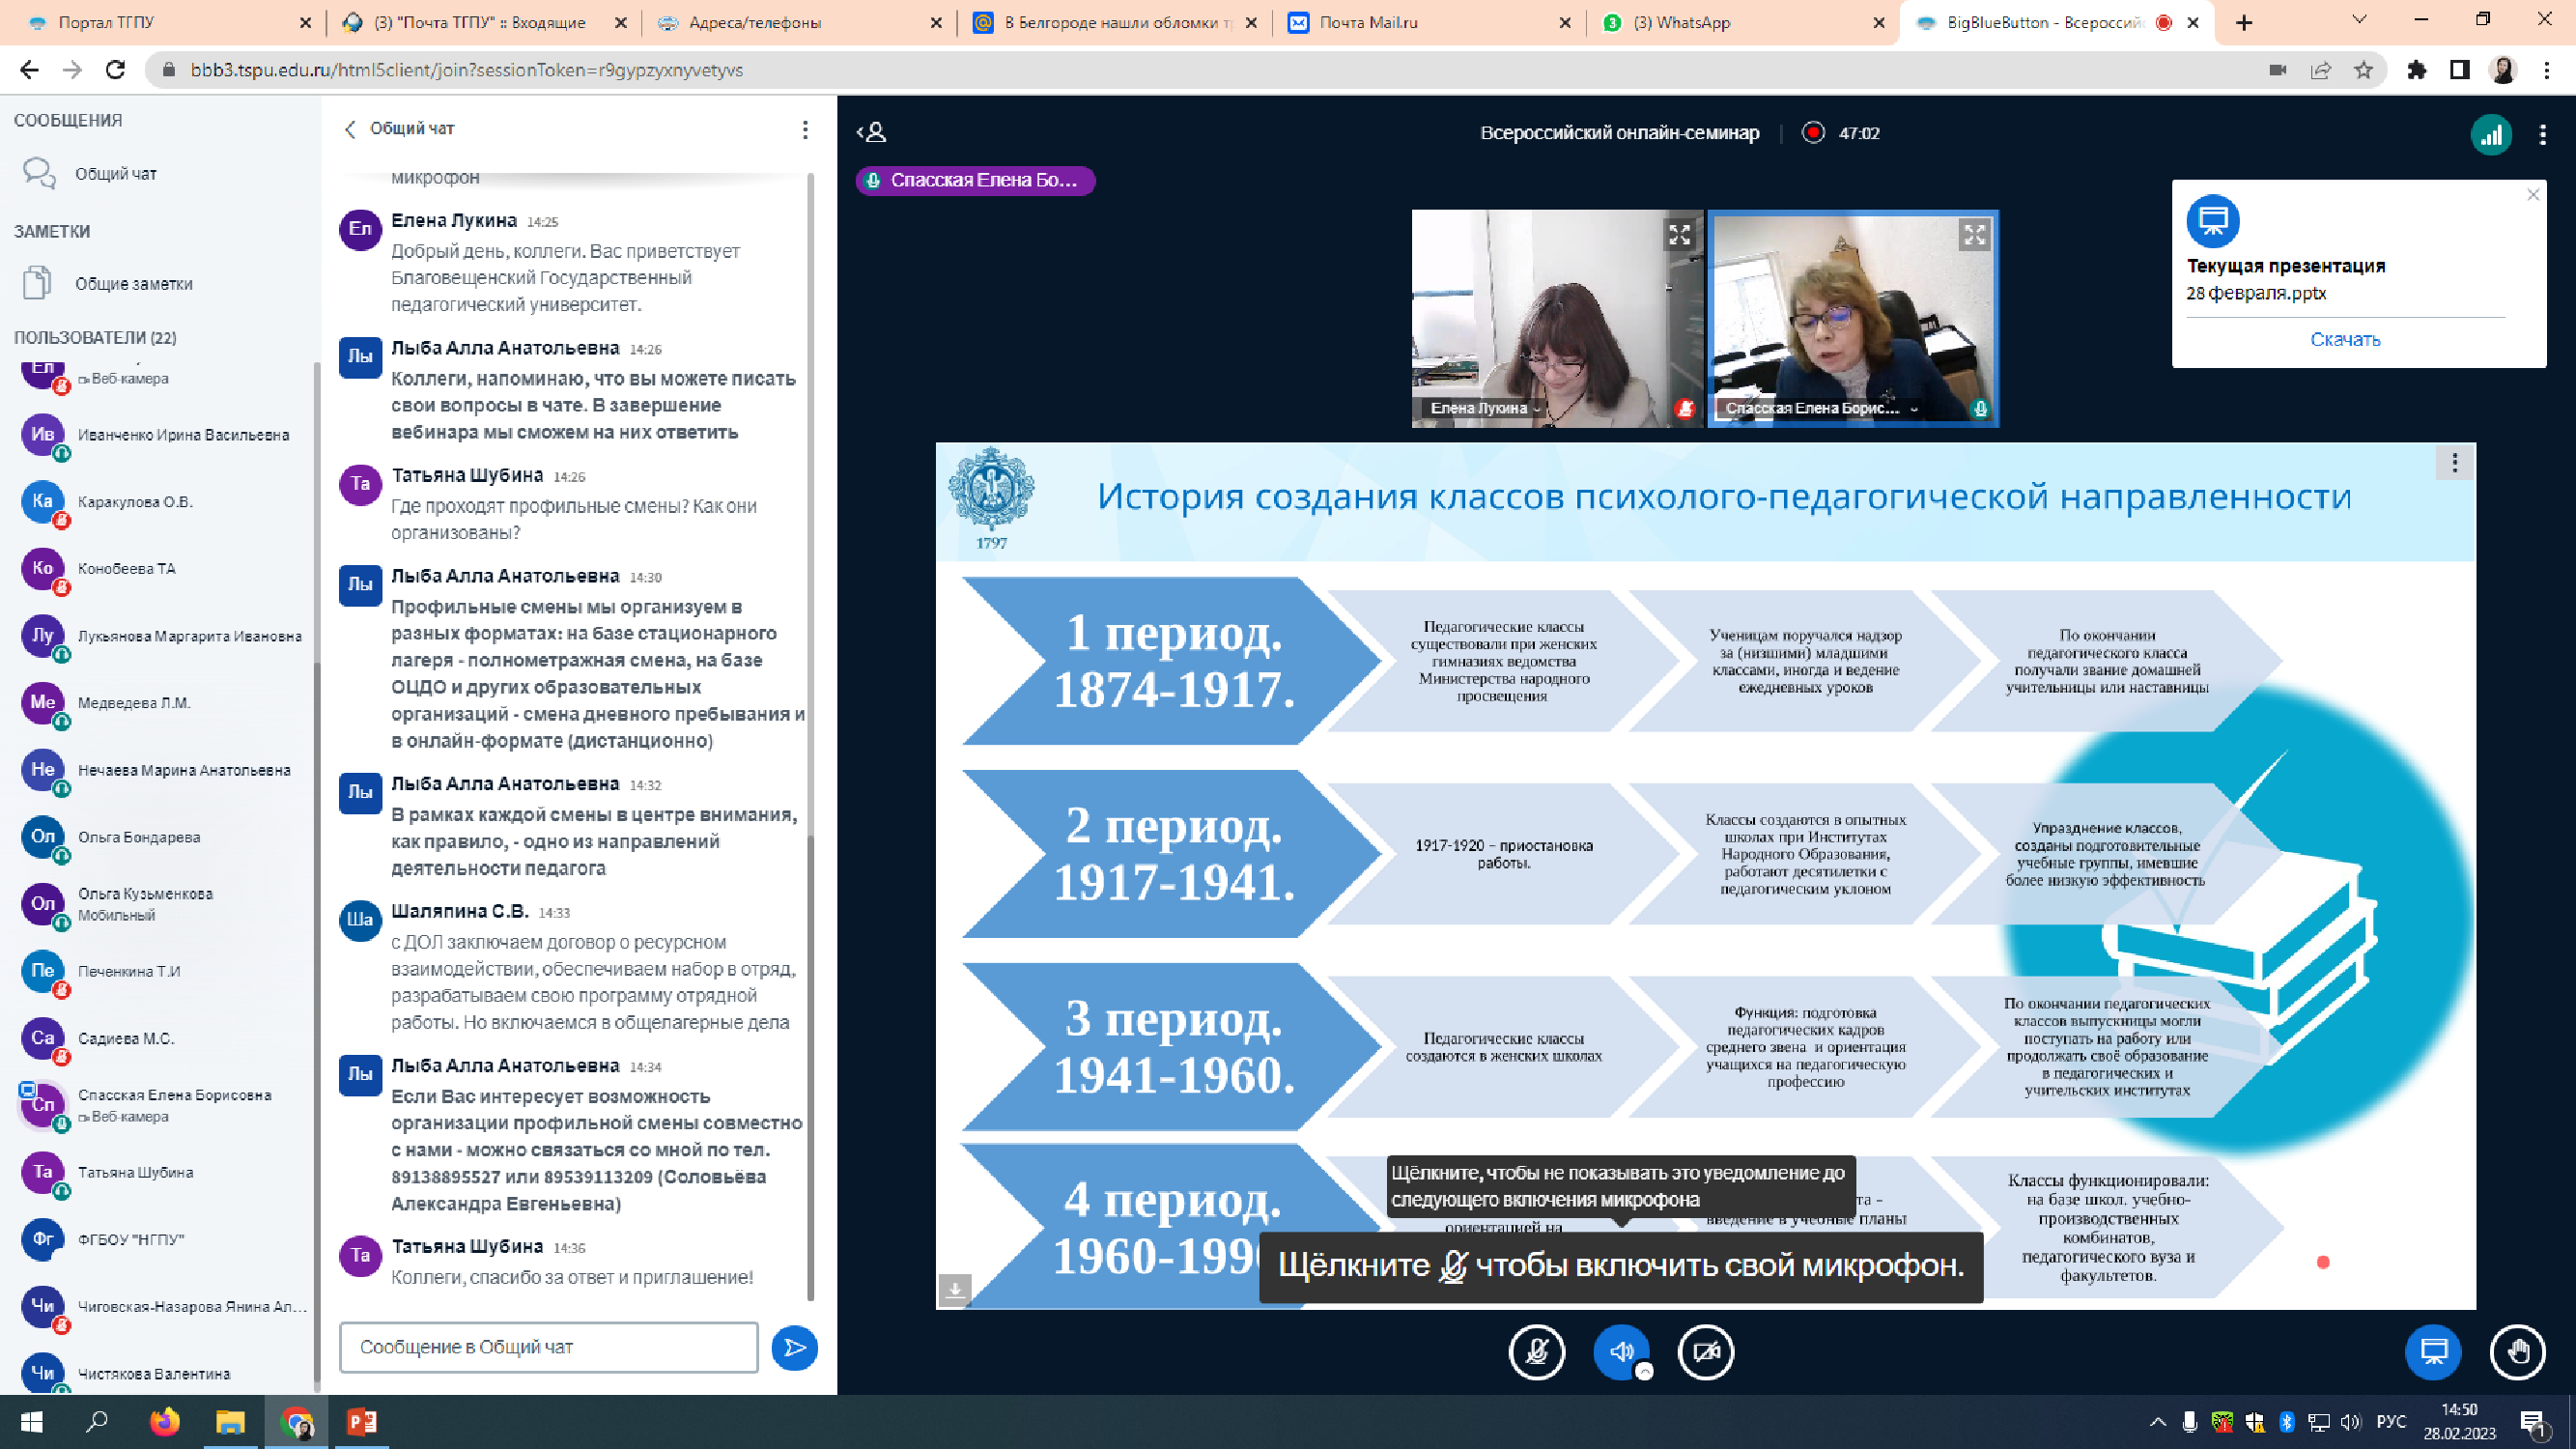Image resolution: width=2576 pixels, height=1449 pixels.
Task: Share this page icon in address bar
Action: 2321,69
